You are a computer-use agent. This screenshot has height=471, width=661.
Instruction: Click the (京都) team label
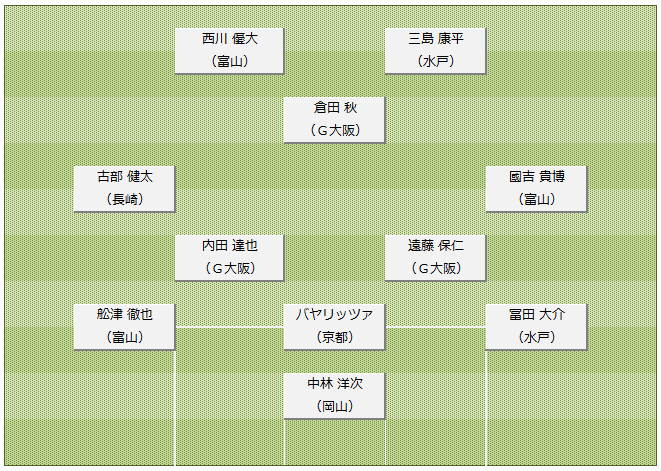(x=335, y=337)
